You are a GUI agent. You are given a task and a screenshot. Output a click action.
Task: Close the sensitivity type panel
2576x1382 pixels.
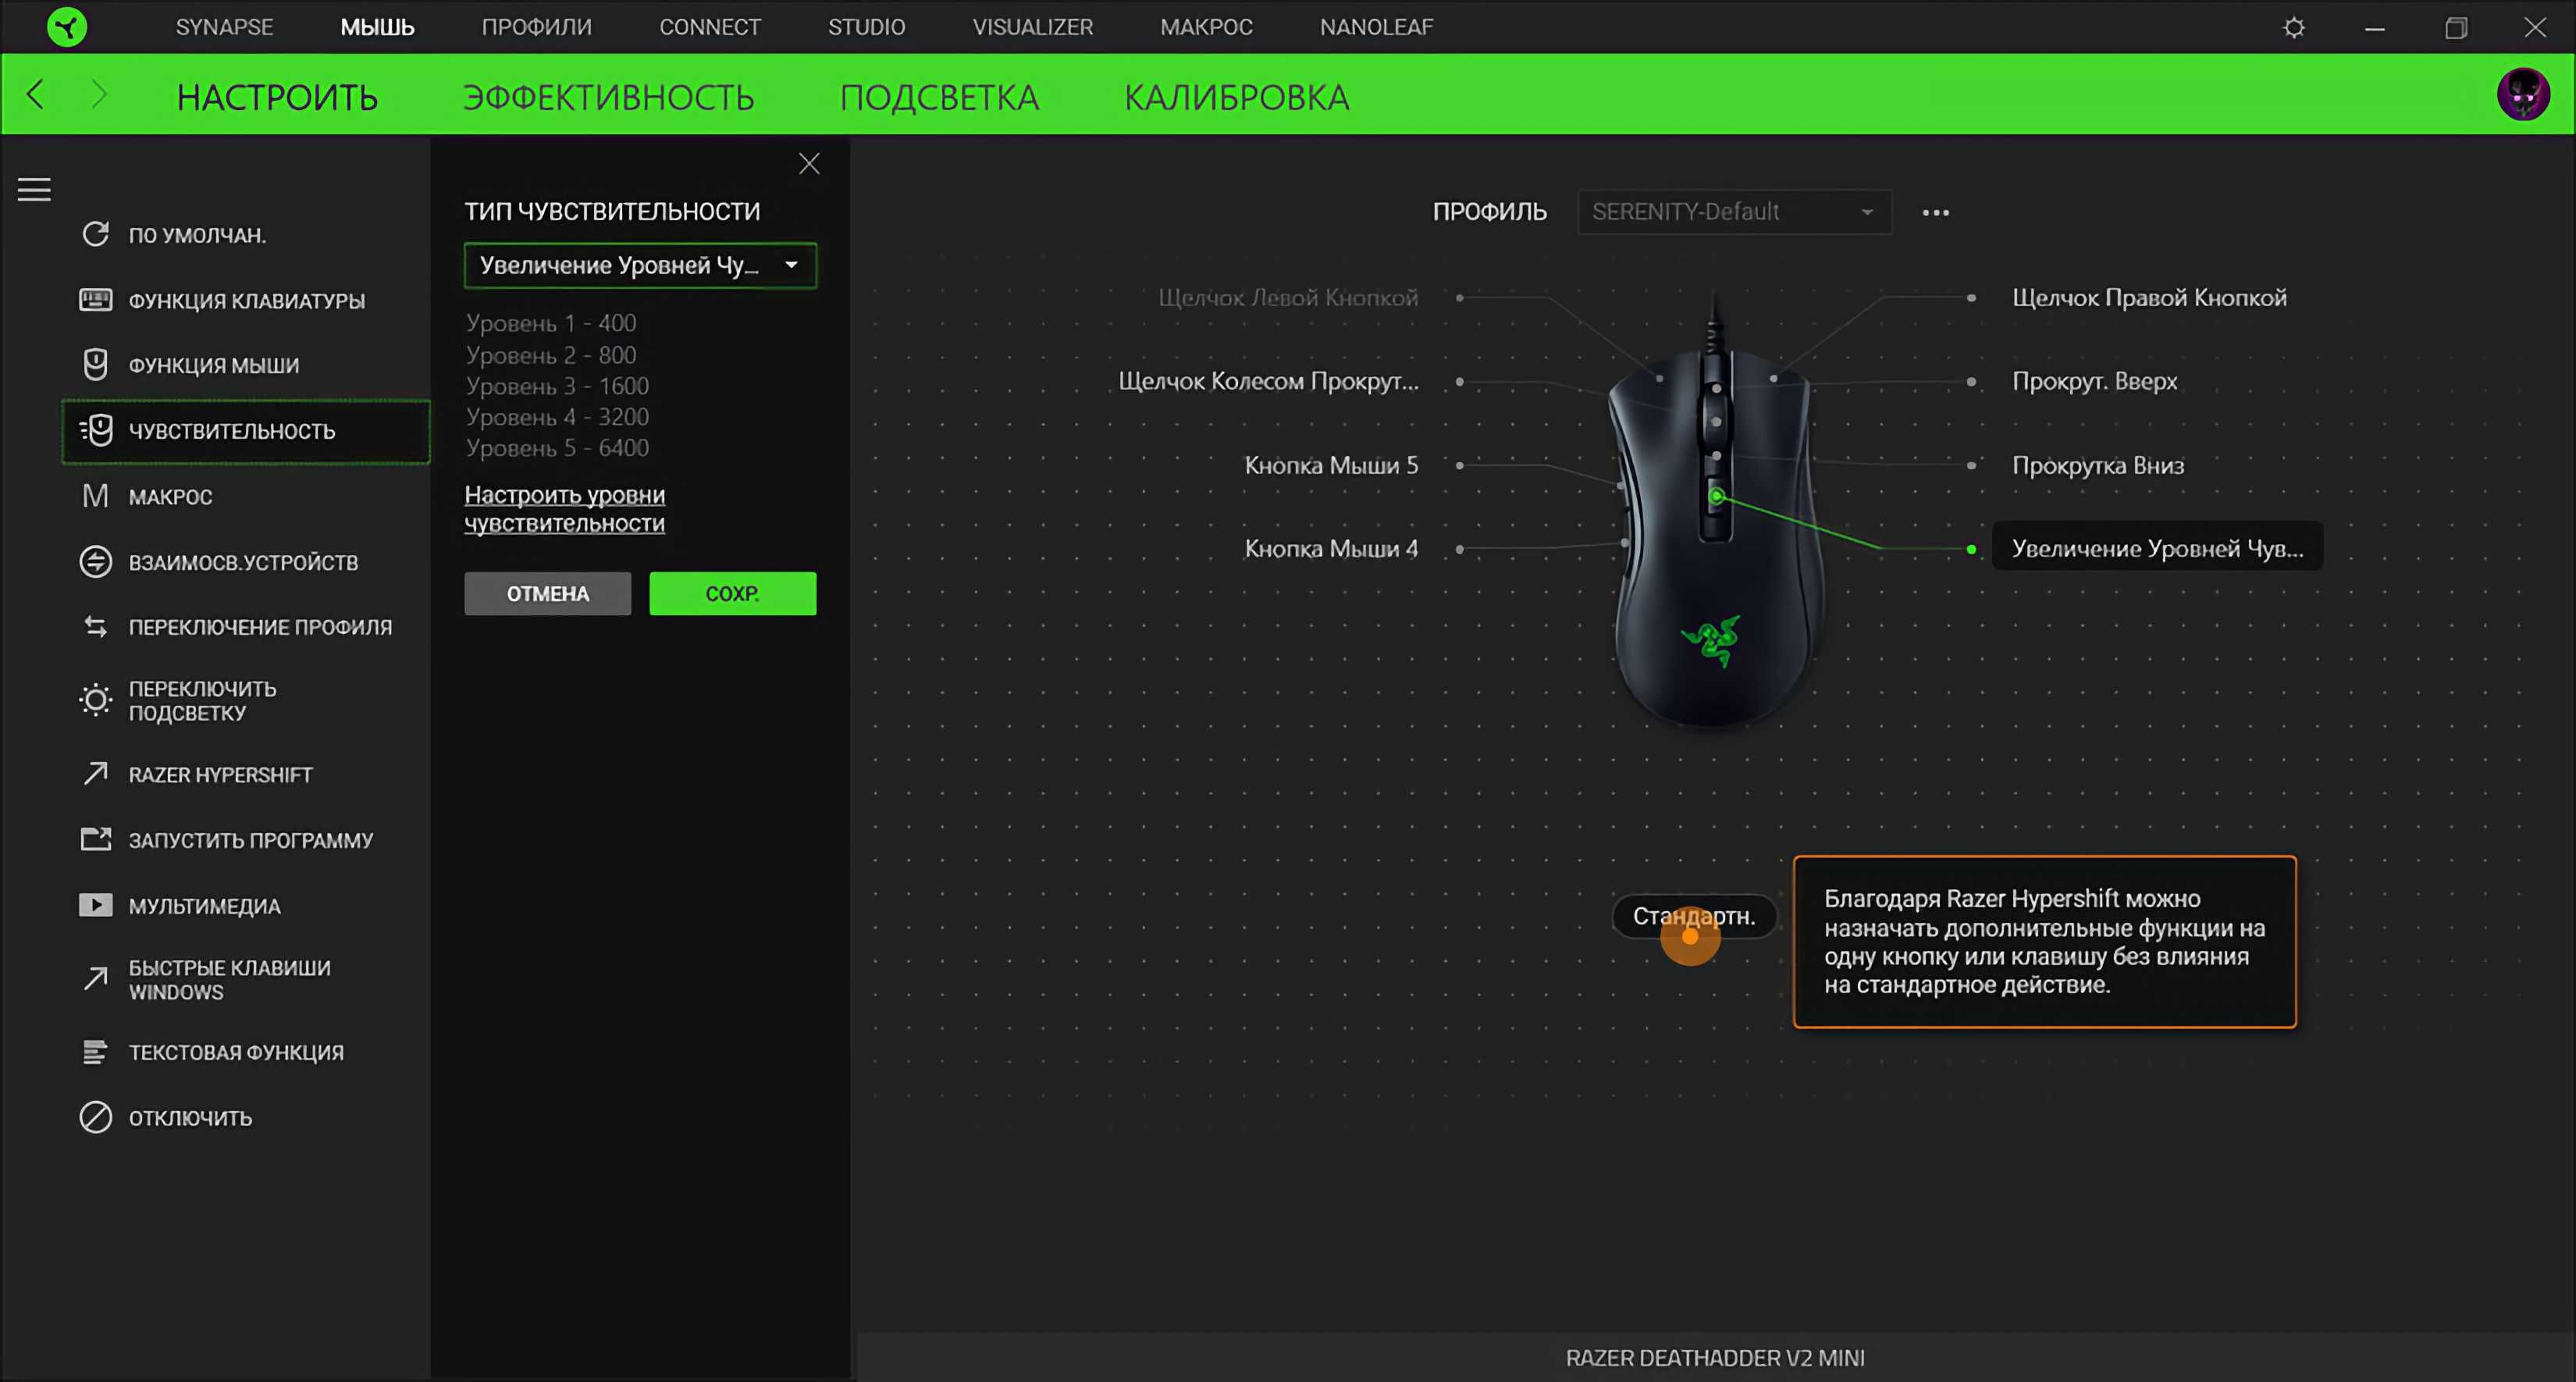(x=809, y=164)
